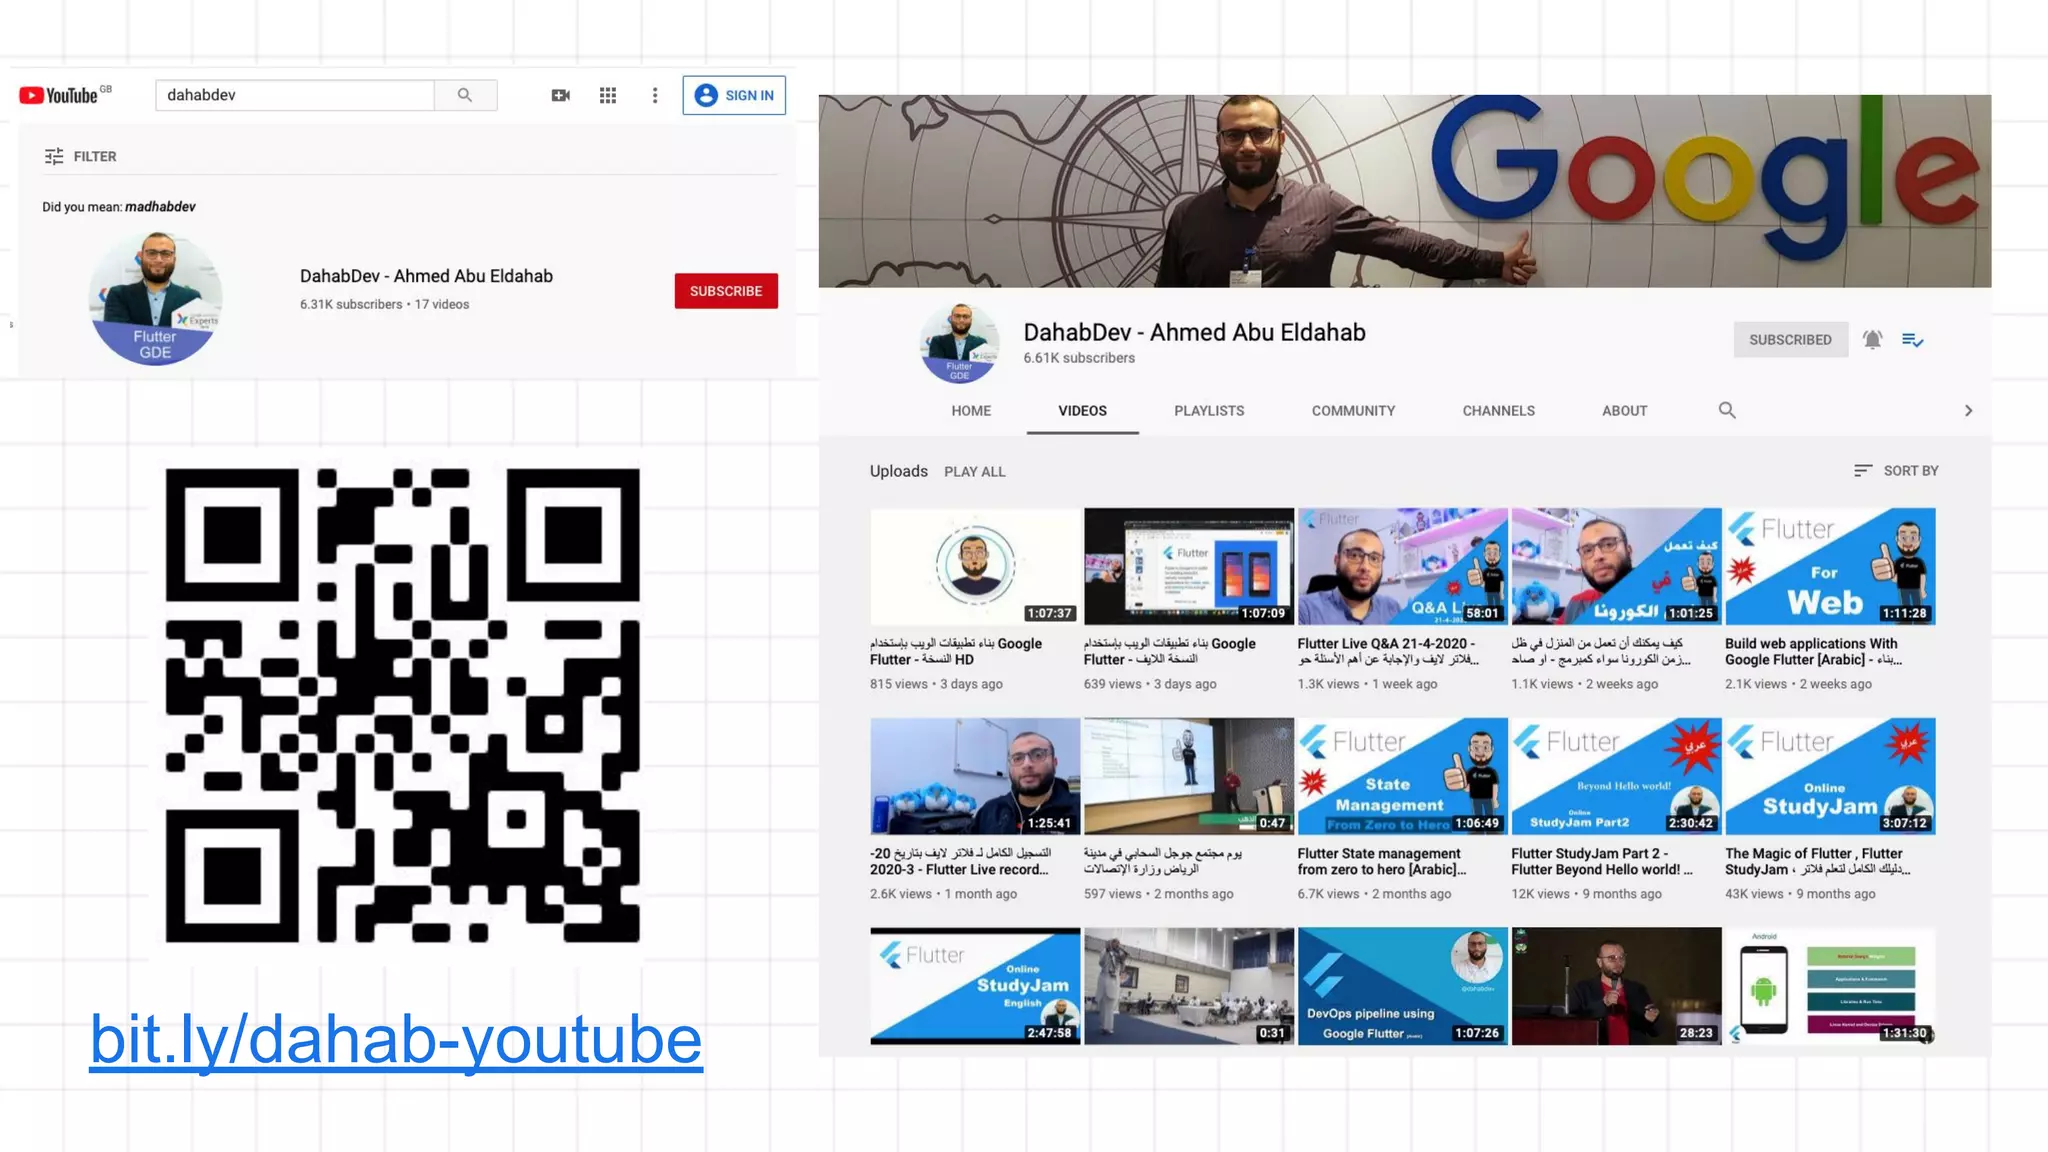Switch to the CHANNELS tab
The width and height of the screenshot is (2048, 1152).
1498,411
